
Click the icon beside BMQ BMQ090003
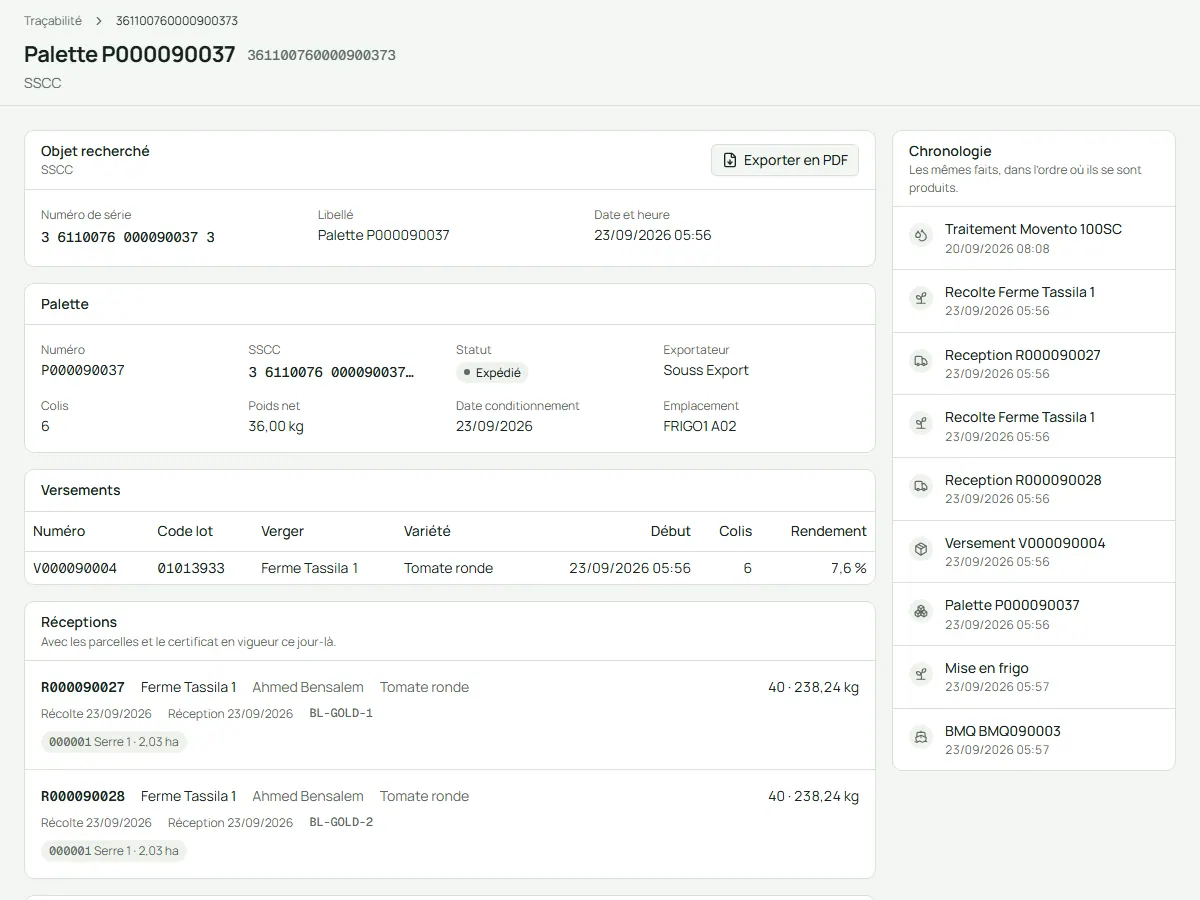coord(921,737)
